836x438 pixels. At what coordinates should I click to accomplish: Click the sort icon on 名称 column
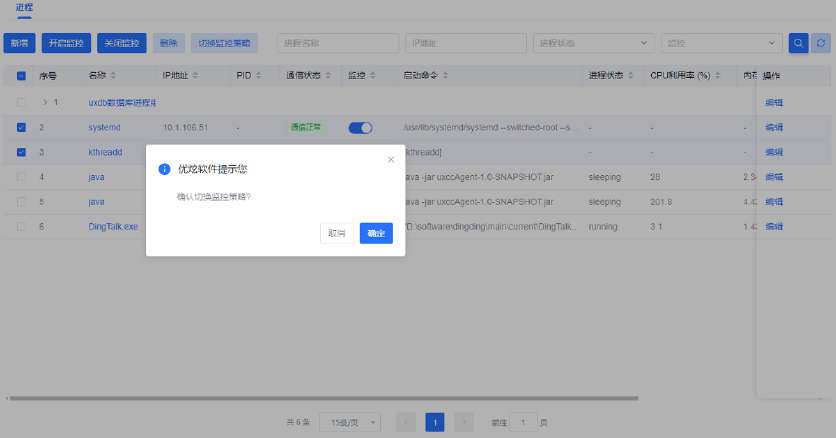(113, 75)
